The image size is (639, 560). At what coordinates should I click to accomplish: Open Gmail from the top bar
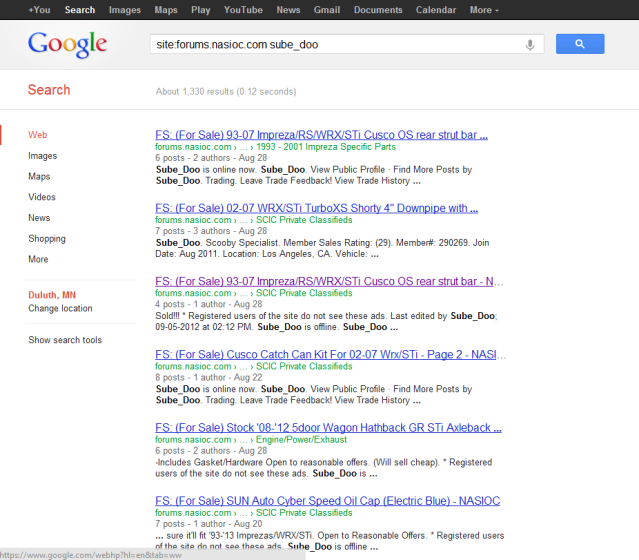327,10
